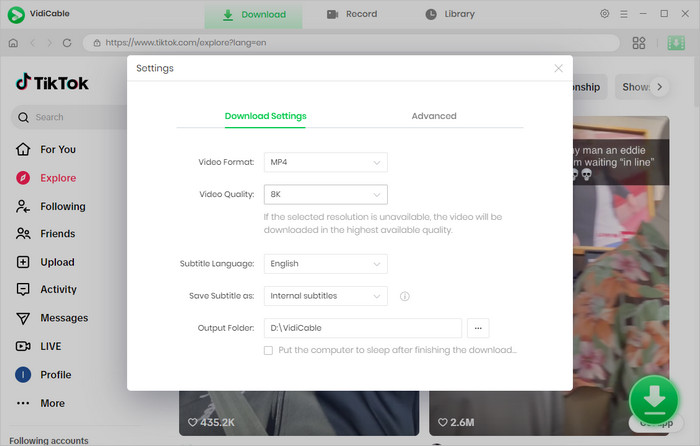
Task: Open the video with 435.2K likes
Action: point(299,413)
